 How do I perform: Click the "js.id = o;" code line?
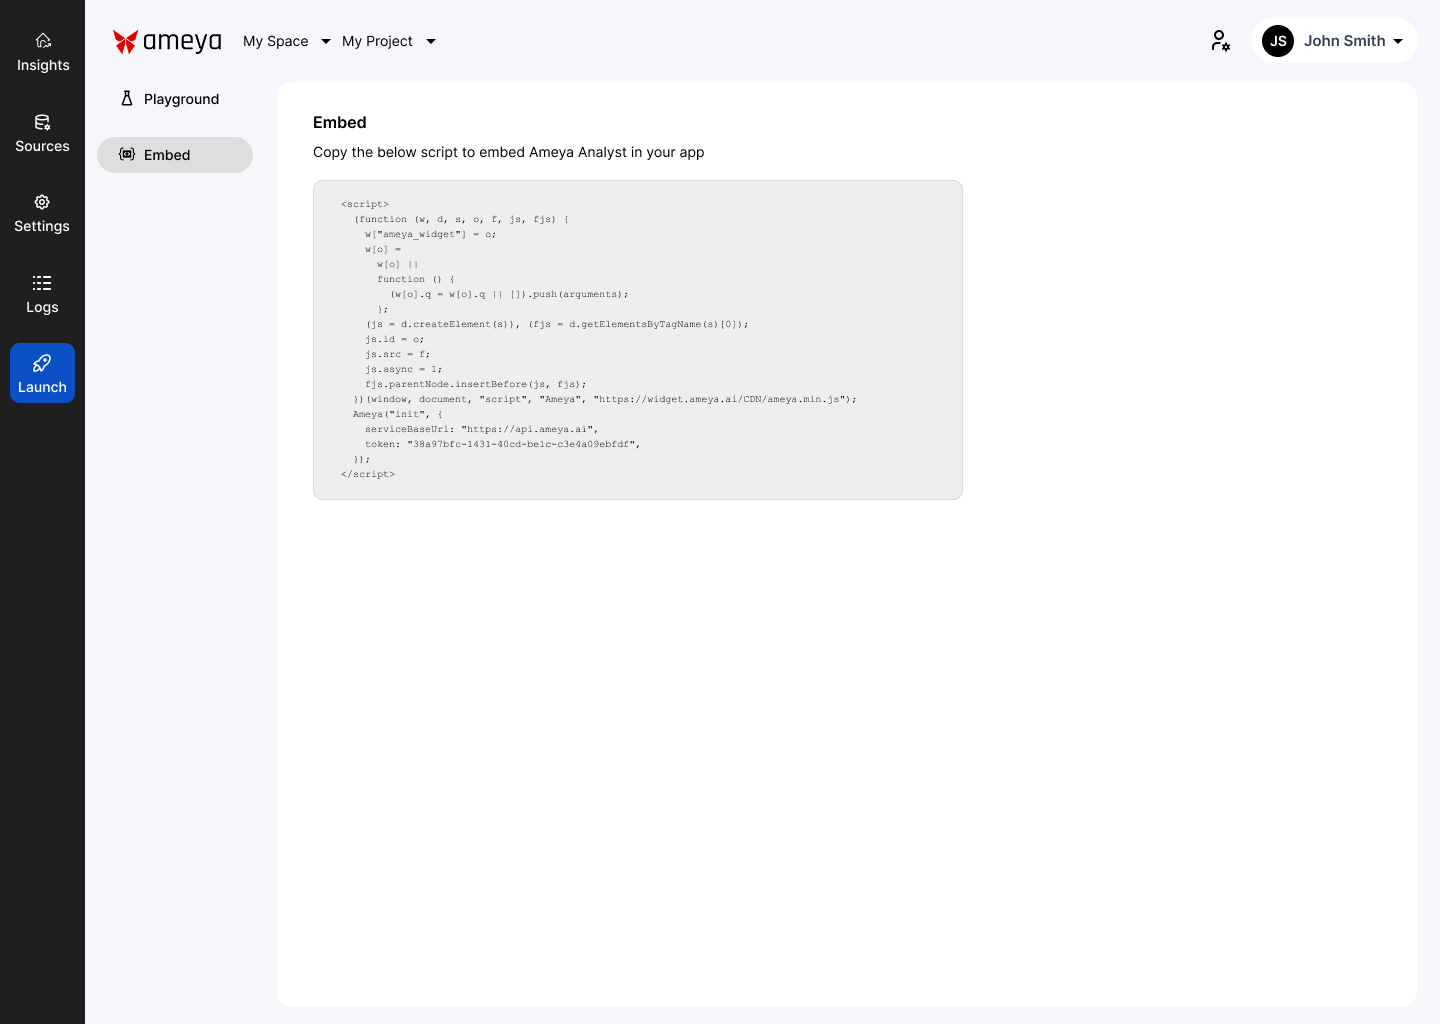(394, 339)
